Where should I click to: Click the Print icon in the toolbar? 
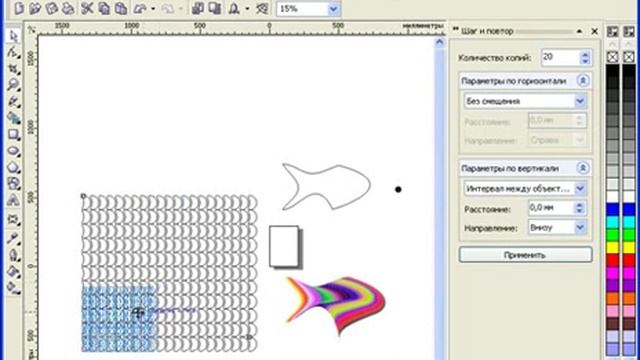68,8
